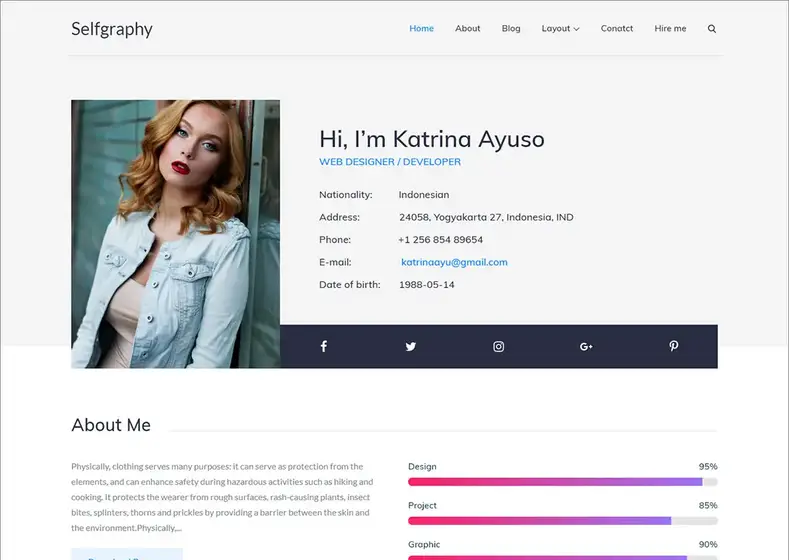Click the Selfgraphy site logo

click(112, 29)
